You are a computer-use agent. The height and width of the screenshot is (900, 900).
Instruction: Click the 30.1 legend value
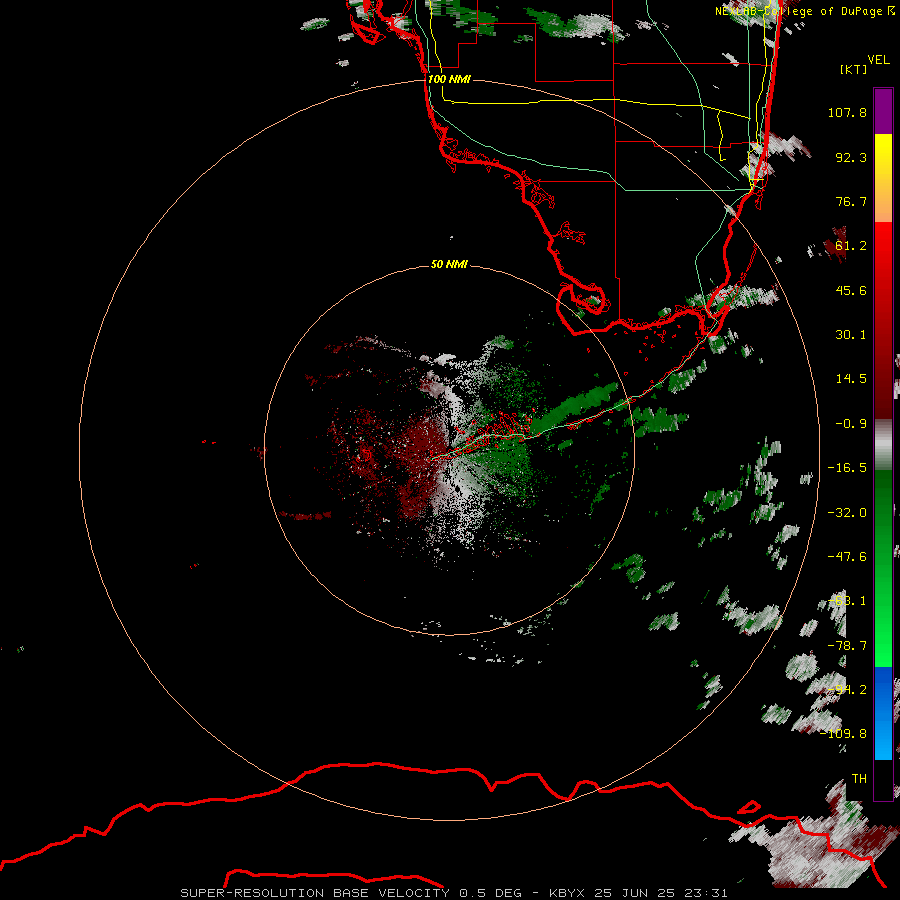[851, 335]
